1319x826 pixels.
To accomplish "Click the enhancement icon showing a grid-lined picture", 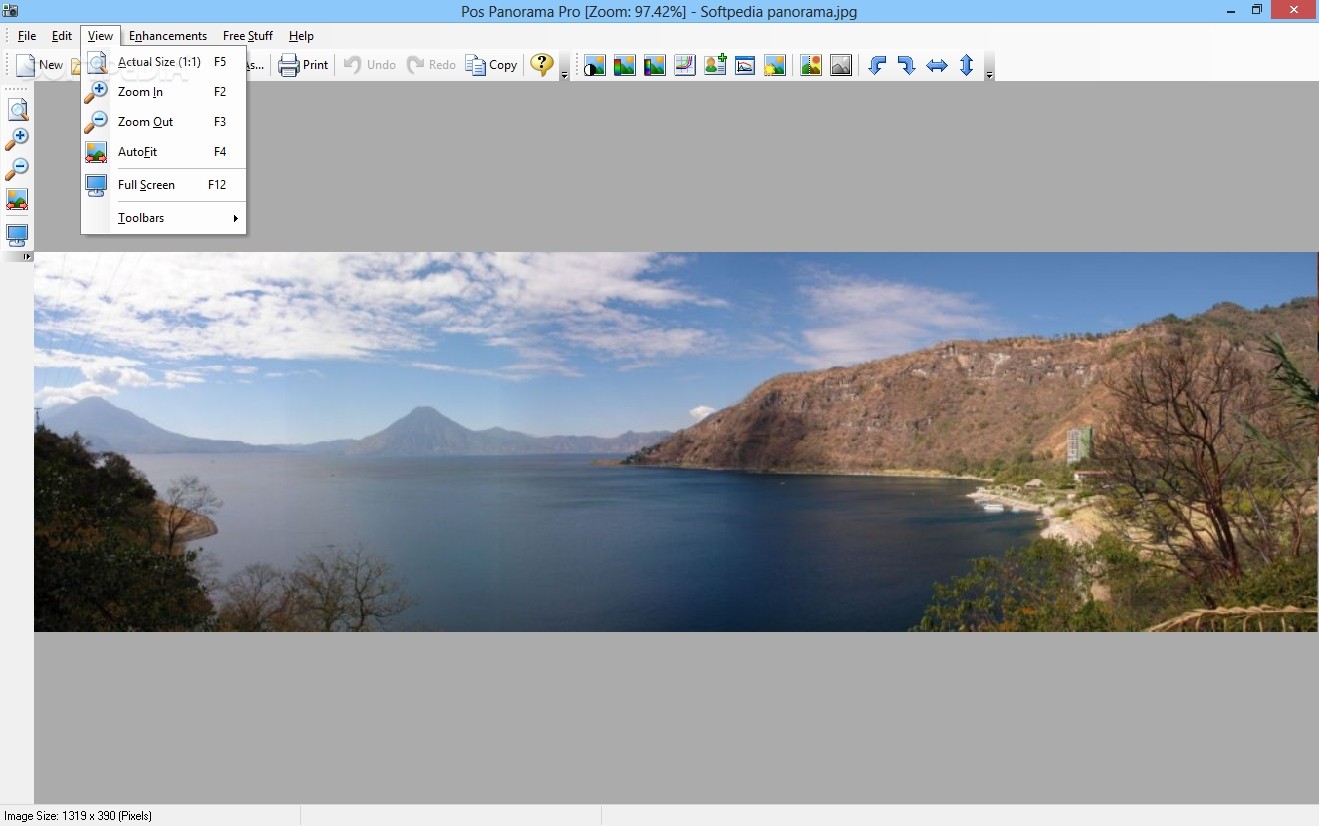I will click(x=685, y=65).
